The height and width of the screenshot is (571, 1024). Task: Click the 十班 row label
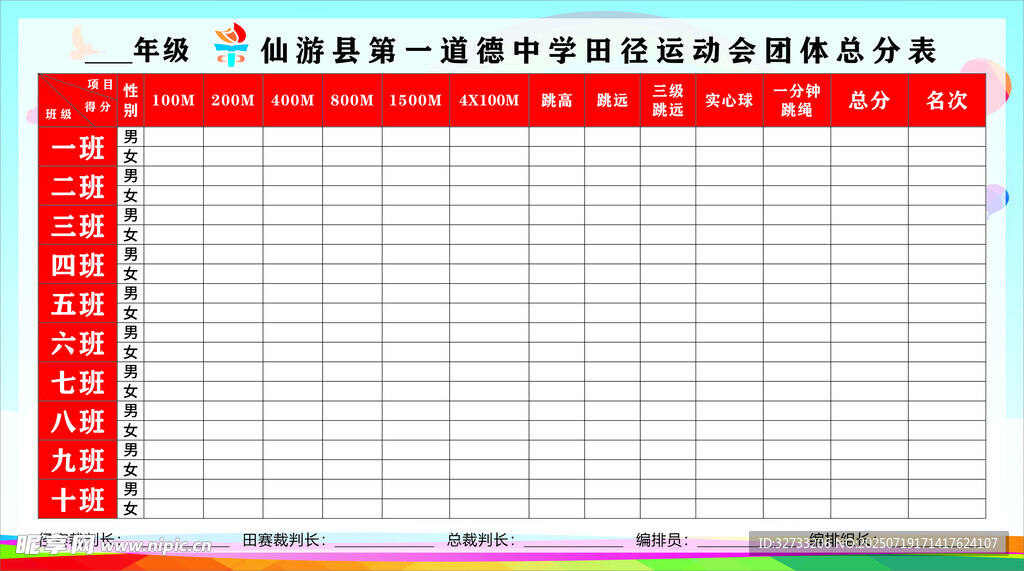click(78, 499)
